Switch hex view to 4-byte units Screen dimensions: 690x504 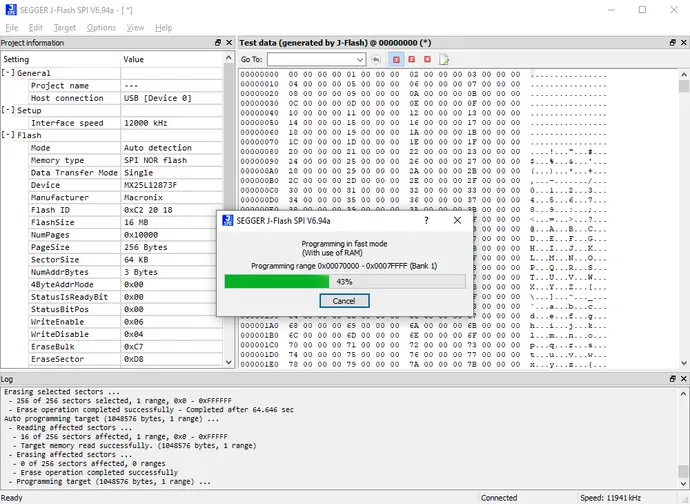coord(427,60)
